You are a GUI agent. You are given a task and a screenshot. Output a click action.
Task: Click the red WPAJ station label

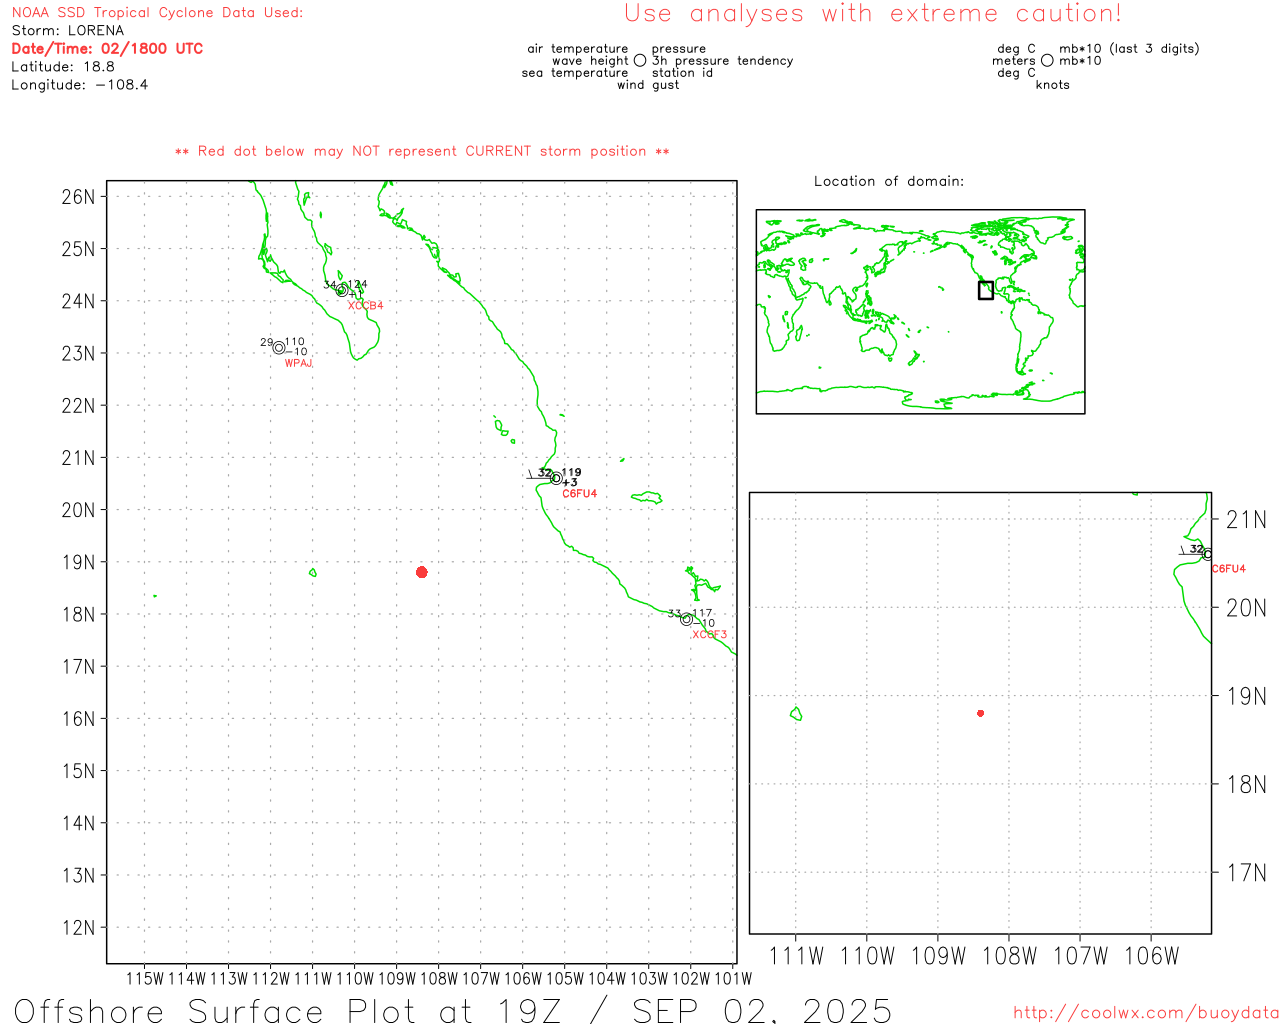click(x=299, y=363)
